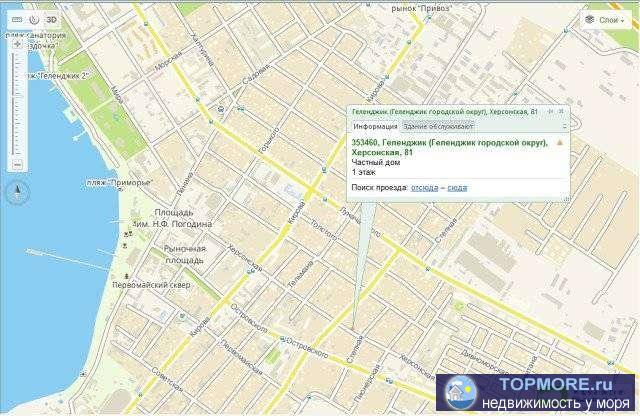The image size is (640, 416).
Task: Build a route via the отсюда link
Action: point(424,188)
